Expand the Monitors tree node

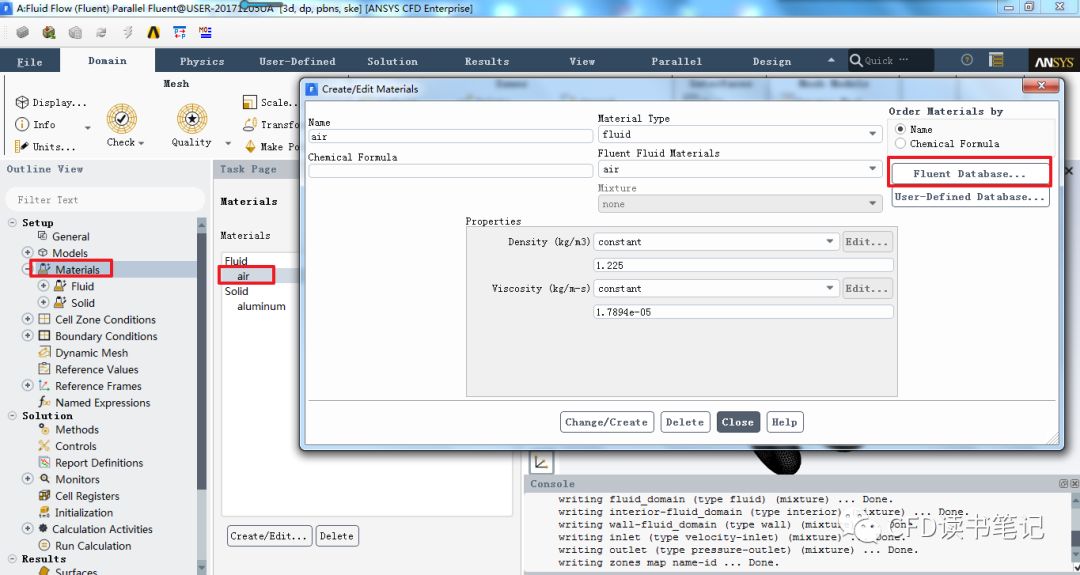pyautogui.click(x=28, y=479)
